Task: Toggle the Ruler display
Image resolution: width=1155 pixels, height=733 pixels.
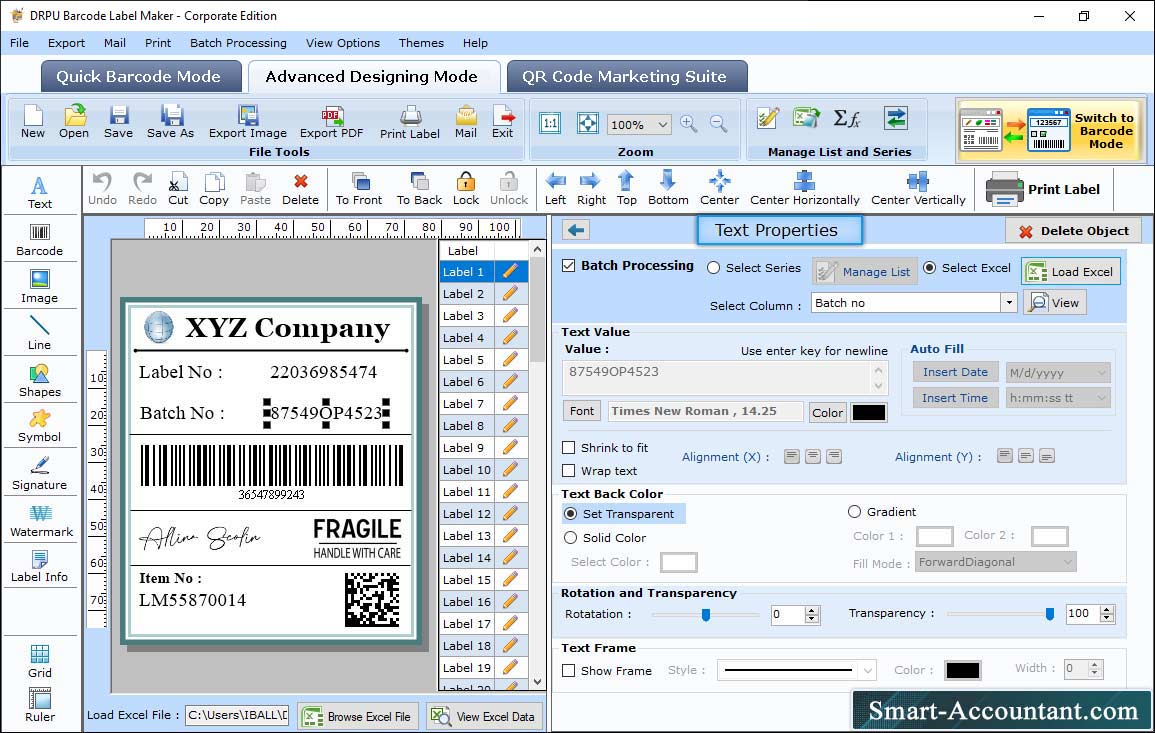Action: [x=40, y=705]
